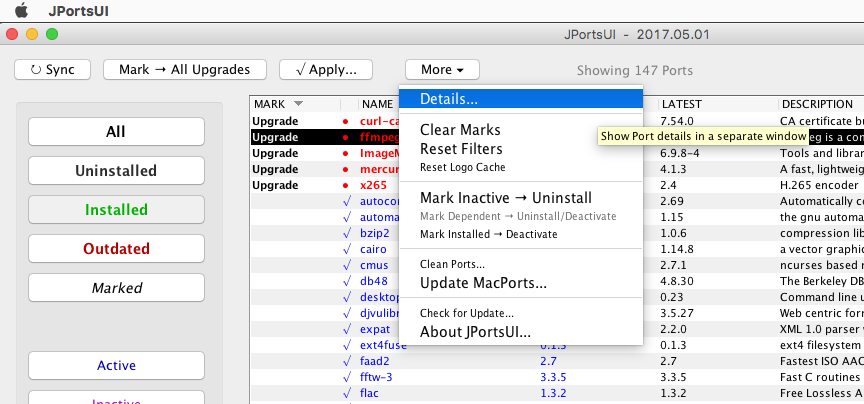This screenshot has width=864, height=404.
Task: Click the H.265 encoder description
Action: (819, 185)
